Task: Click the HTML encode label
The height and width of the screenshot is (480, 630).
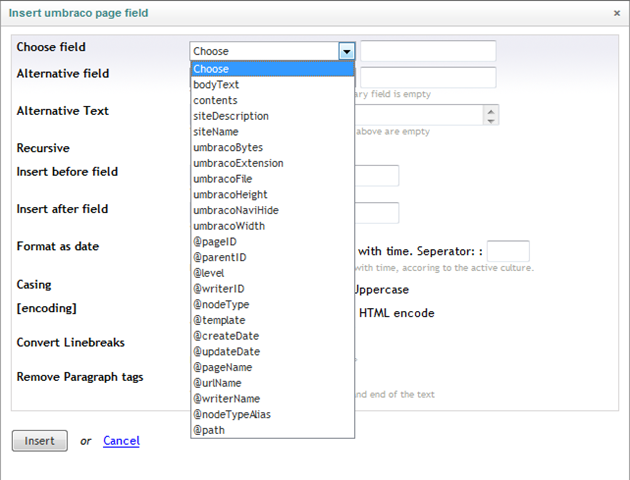Action: click(x=397, y=313)
